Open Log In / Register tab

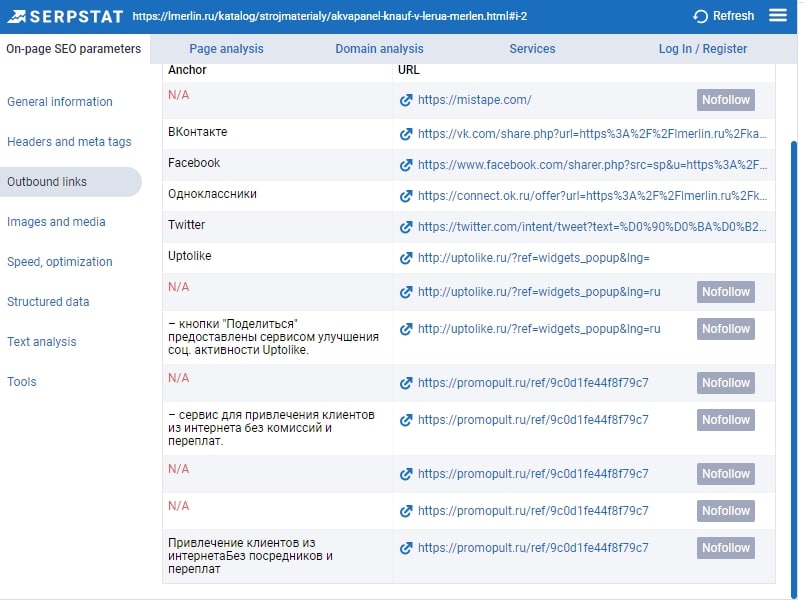coord(702,49)
